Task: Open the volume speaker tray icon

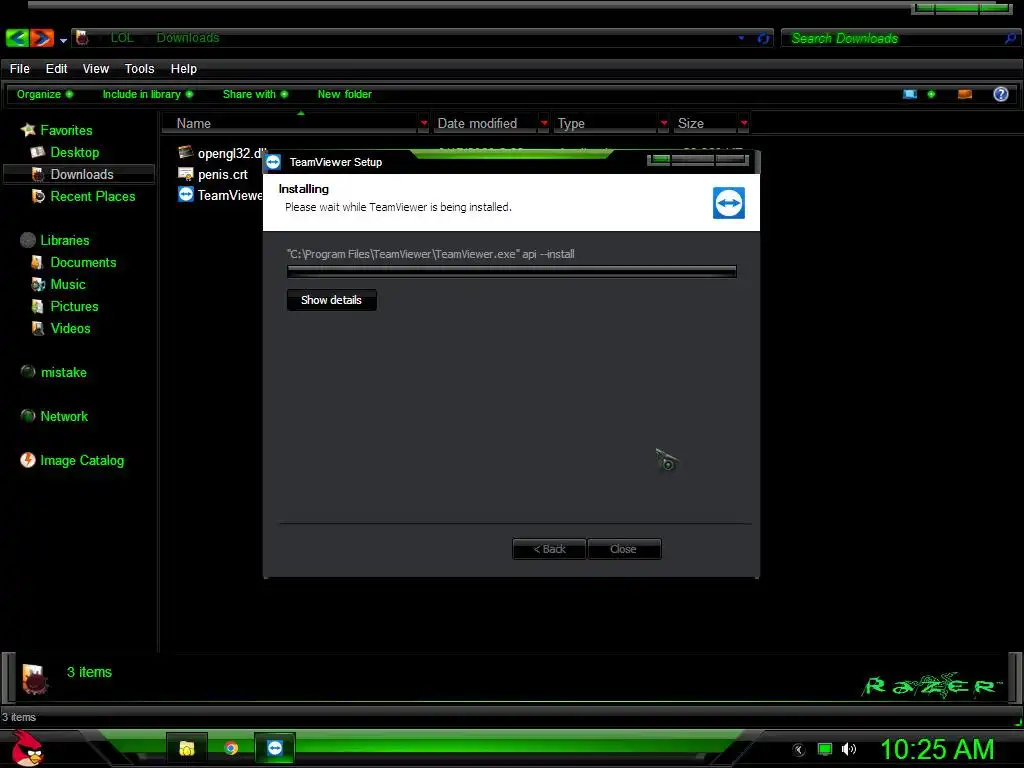Action: click(x=848, y=749)
